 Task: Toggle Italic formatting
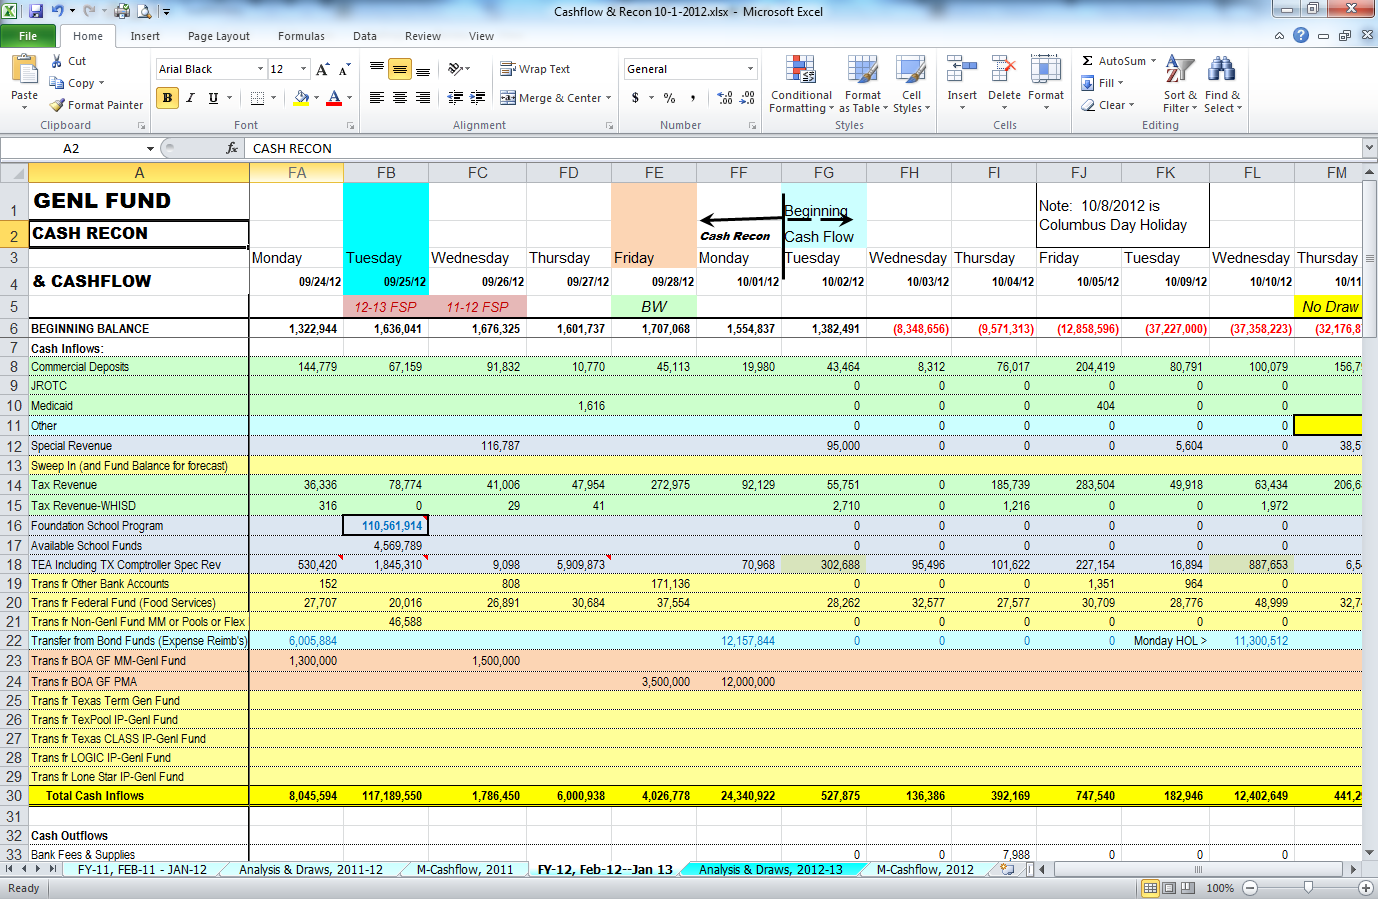point(190,98)
